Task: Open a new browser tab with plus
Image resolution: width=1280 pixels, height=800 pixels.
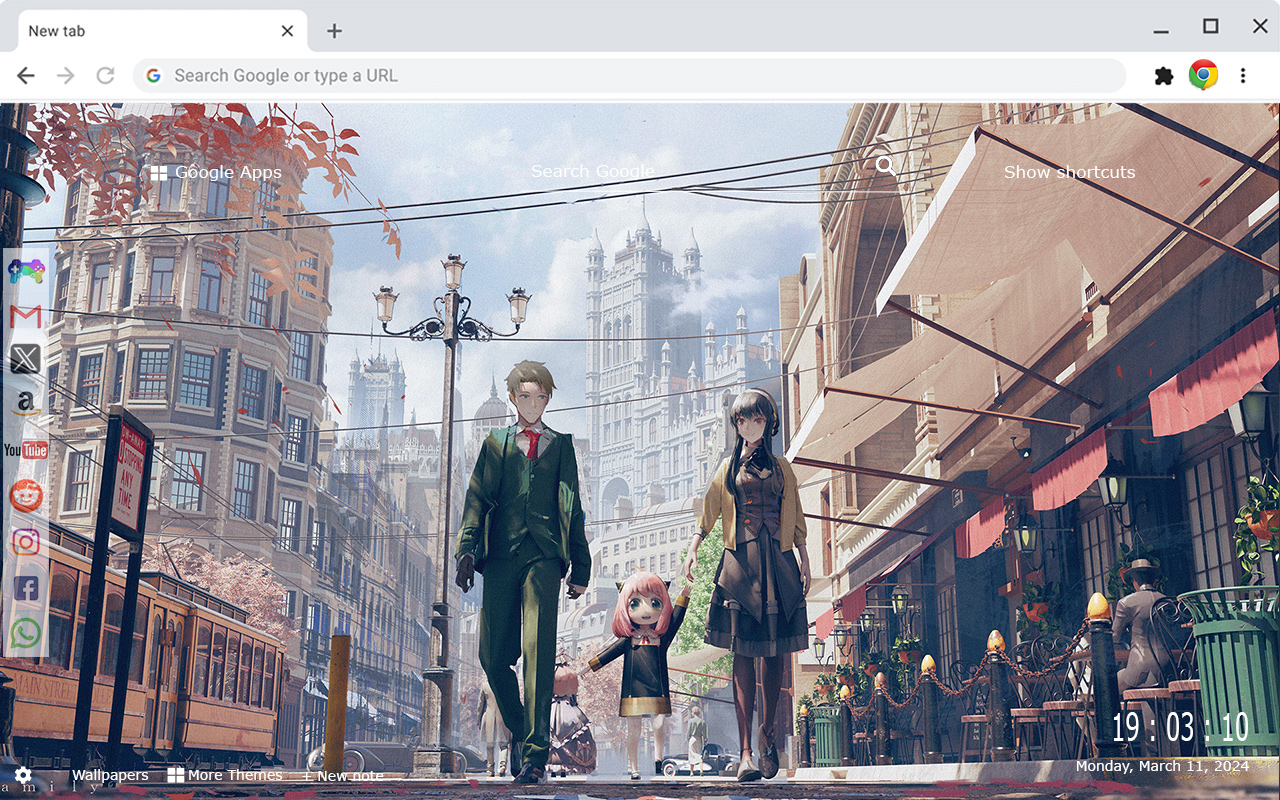Action: point(333,31)
